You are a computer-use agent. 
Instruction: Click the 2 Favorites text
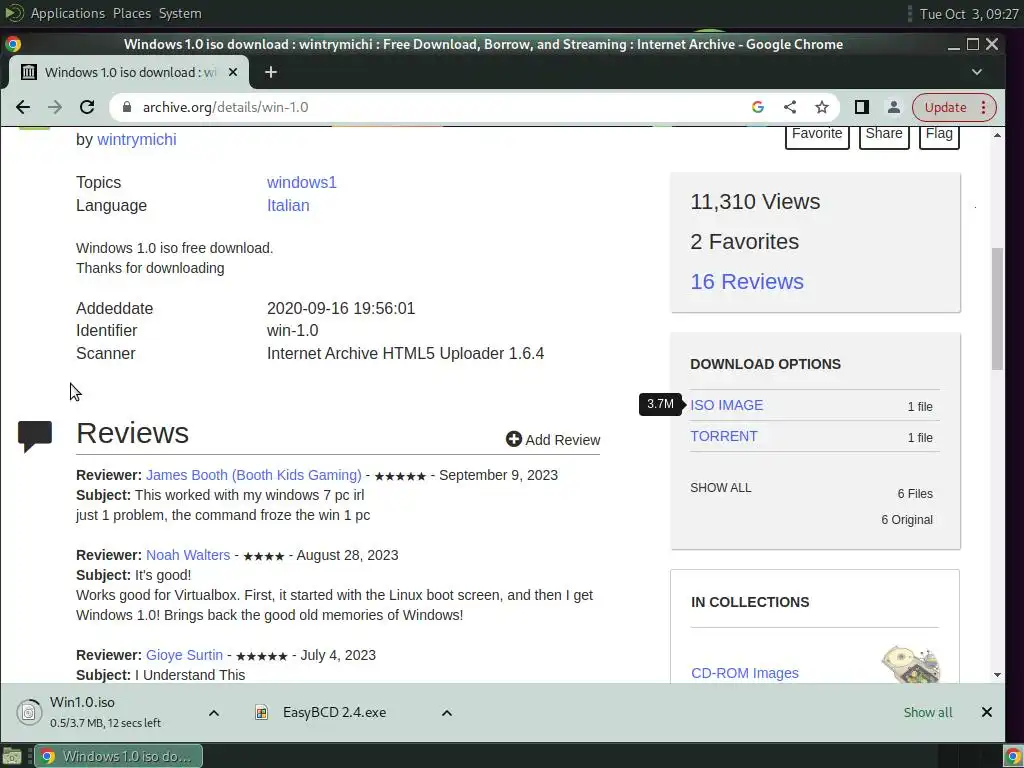pos(744,242)
